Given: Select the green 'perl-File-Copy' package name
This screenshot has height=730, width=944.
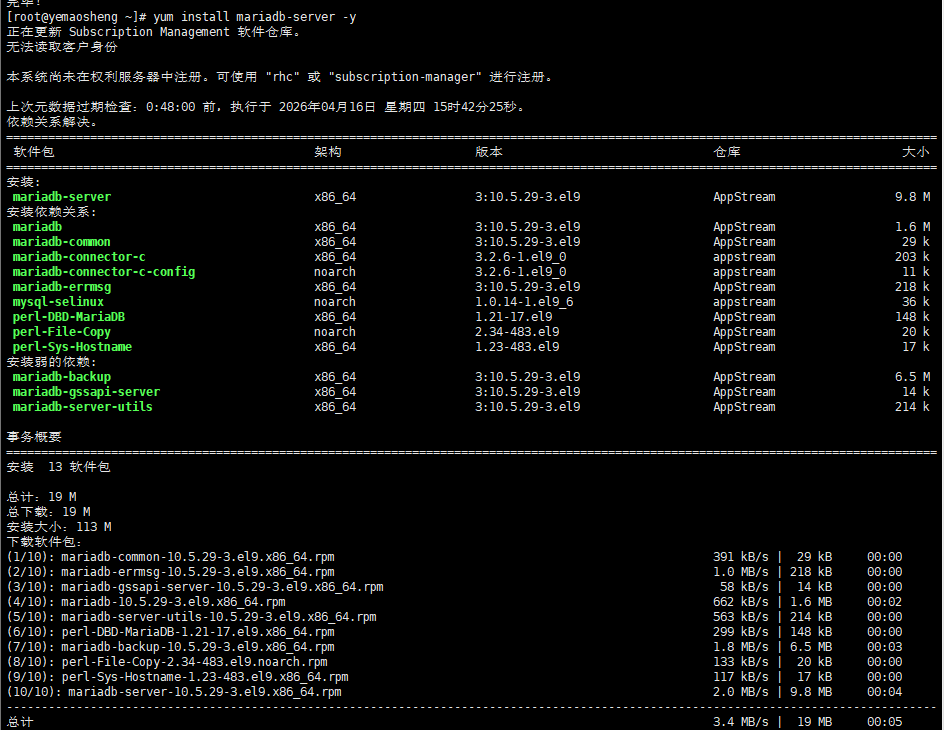Looking at the screenshot, I should (x=62, y=332).
